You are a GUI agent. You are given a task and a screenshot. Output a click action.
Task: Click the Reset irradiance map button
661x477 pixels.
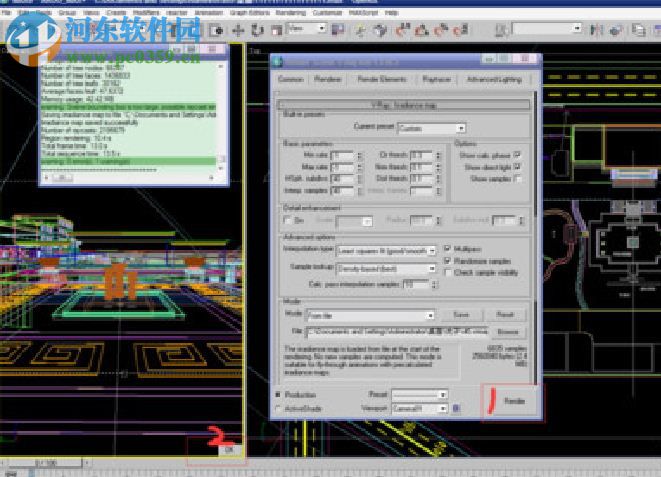coord(505,315)
